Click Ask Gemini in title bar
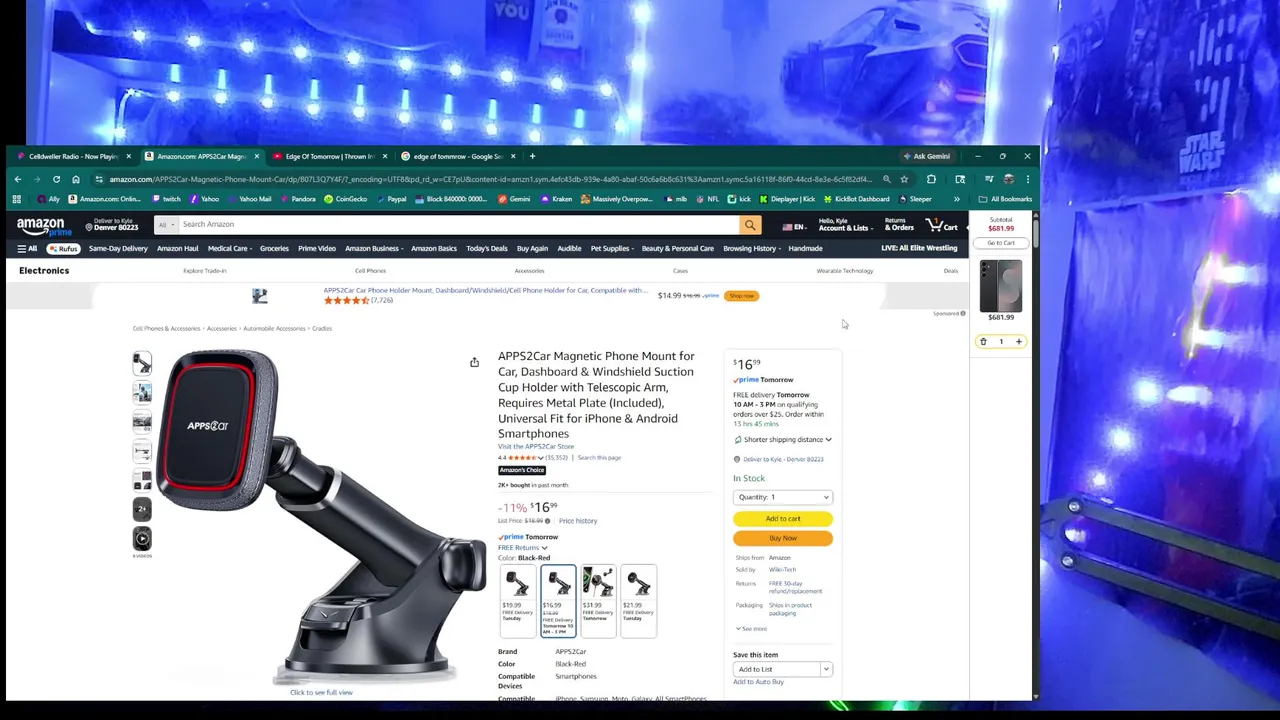The image size is (1280, 720). (927, 156)
